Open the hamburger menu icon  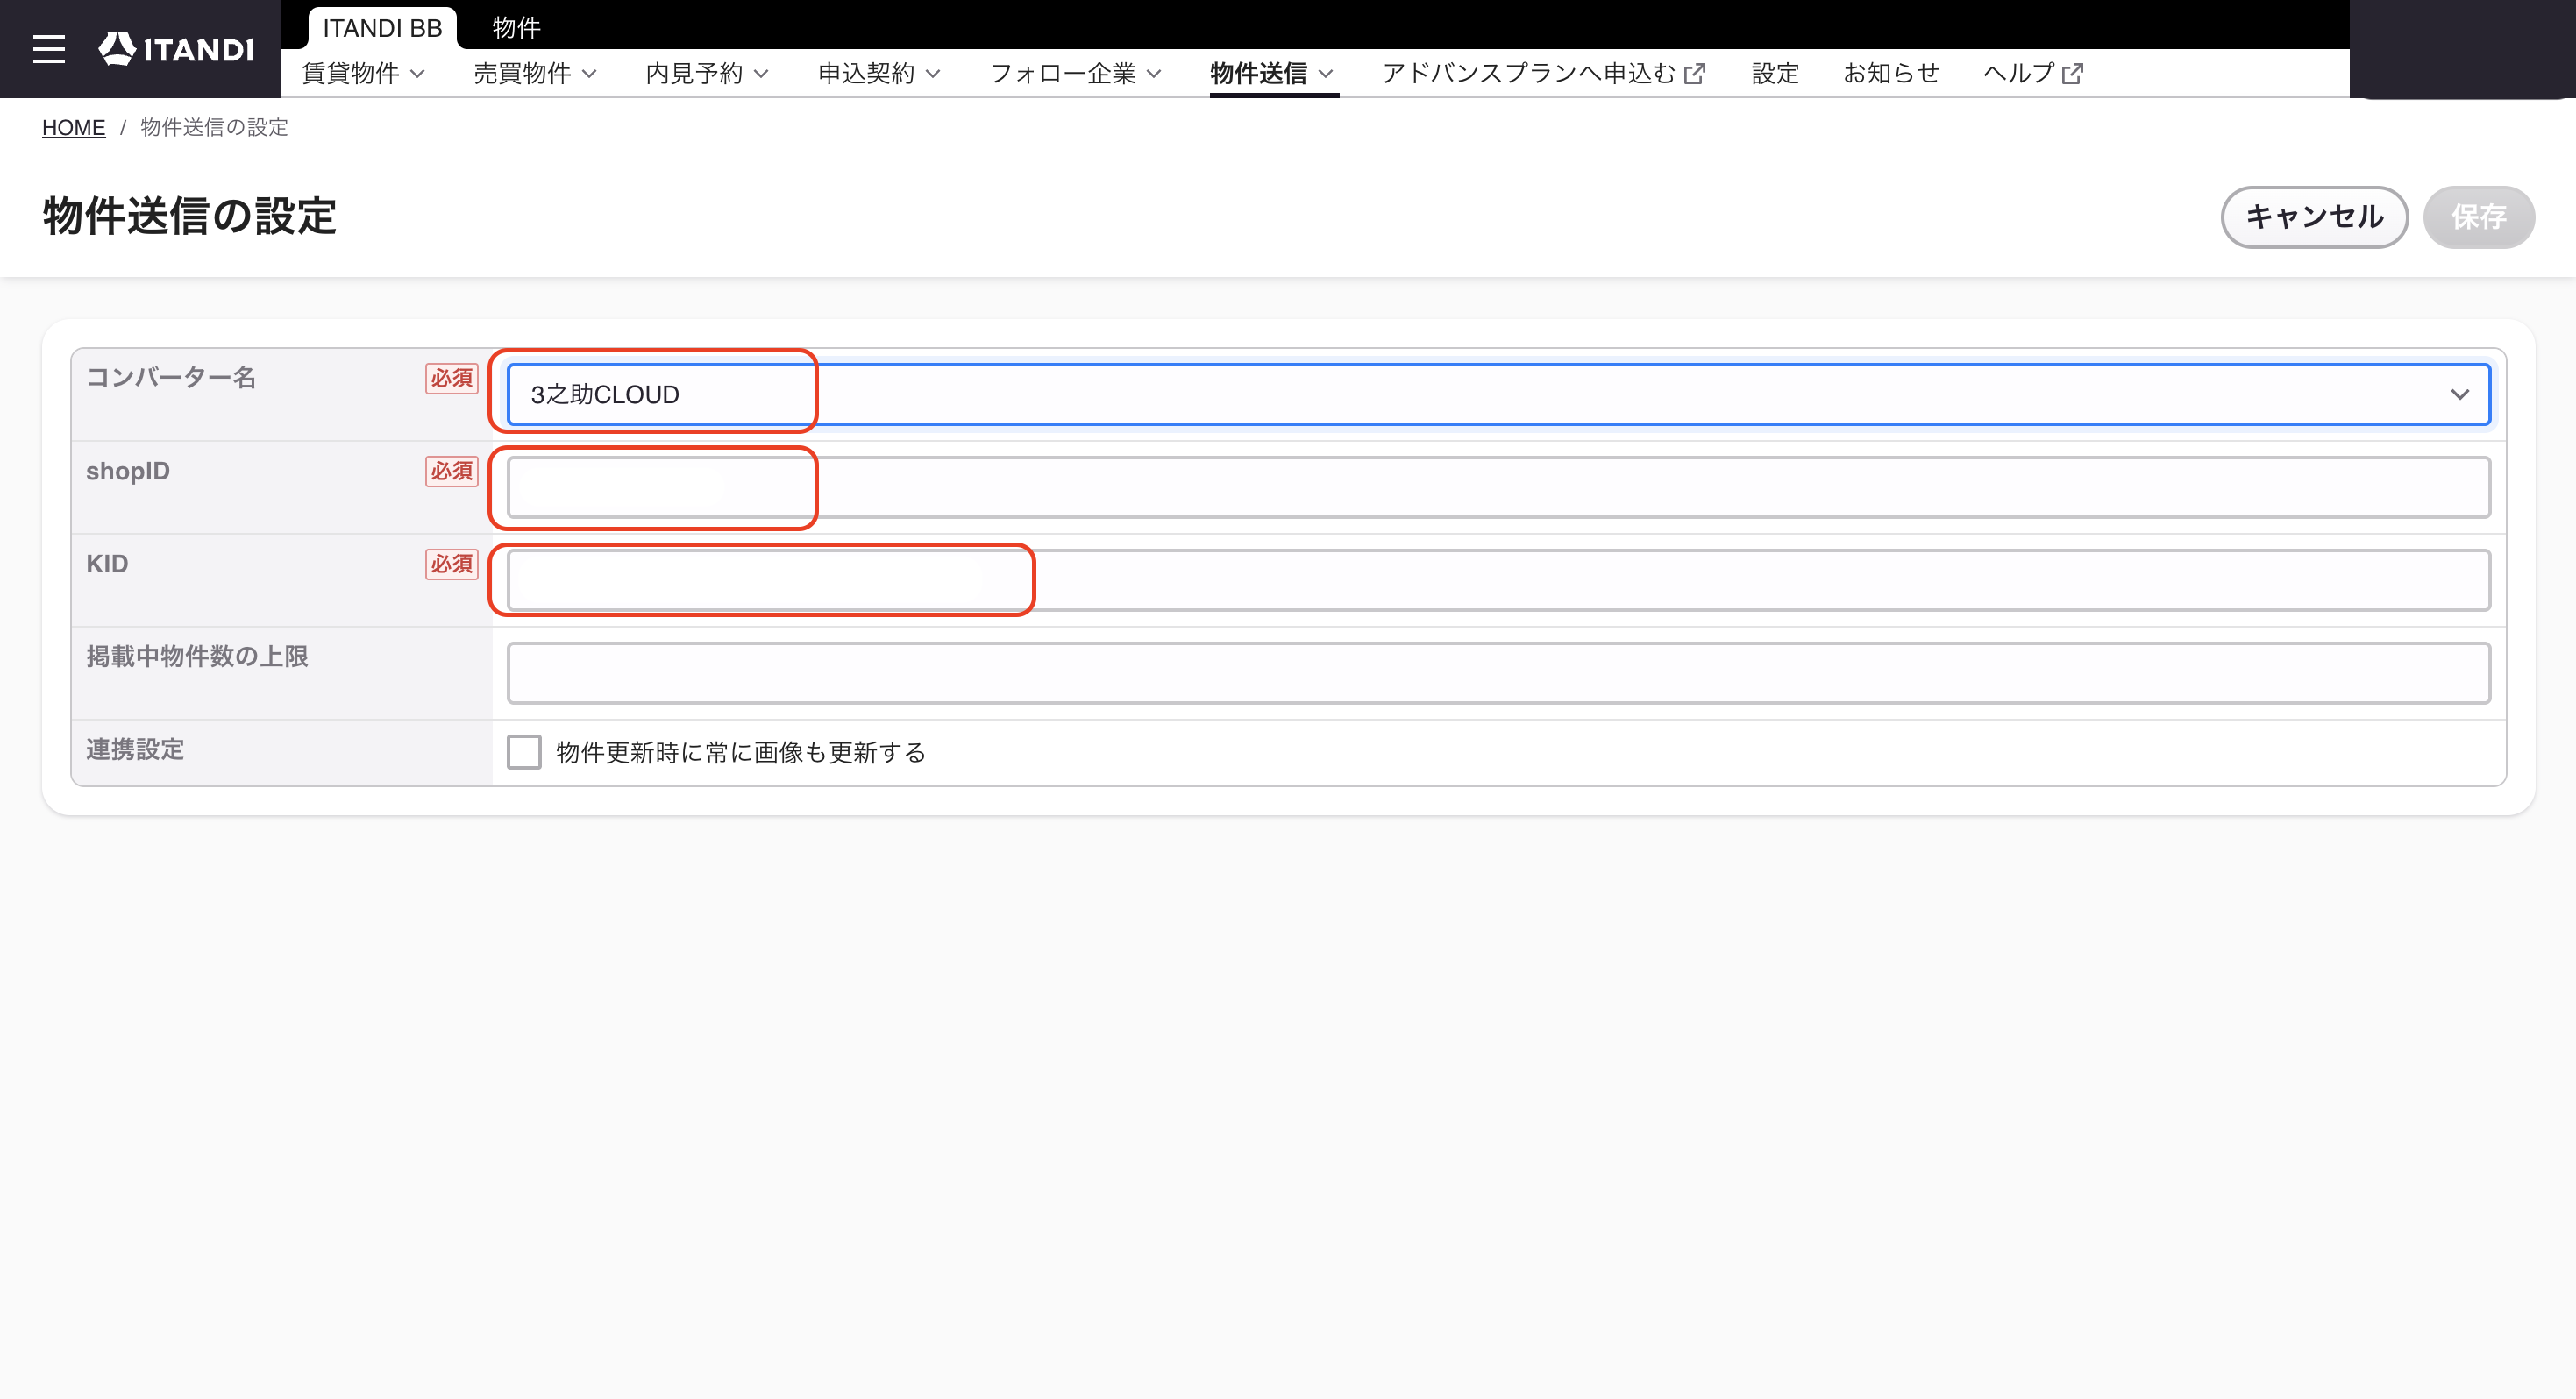coord(48,49)
